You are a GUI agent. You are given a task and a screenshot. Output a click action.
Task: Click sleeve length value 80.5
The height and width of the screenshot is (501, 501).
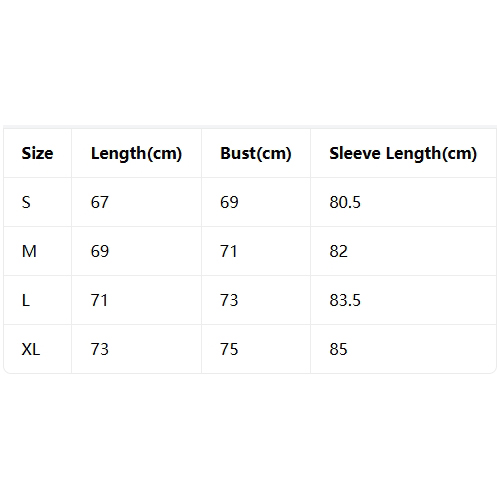tap(345, 202)
